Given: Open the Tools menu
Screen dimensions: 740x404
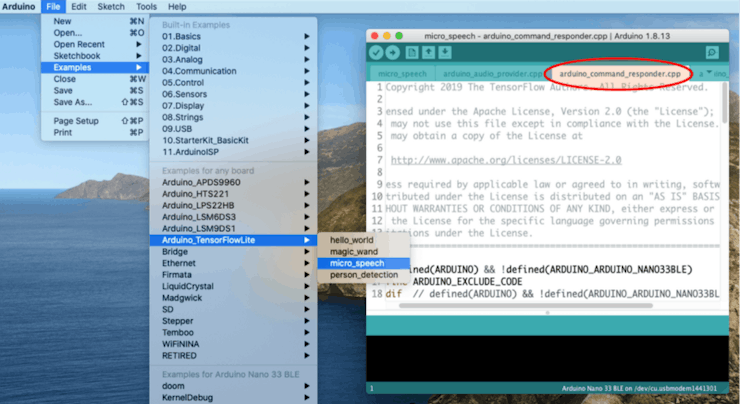Looking at the screenshot, I should (x=146, y=7).
